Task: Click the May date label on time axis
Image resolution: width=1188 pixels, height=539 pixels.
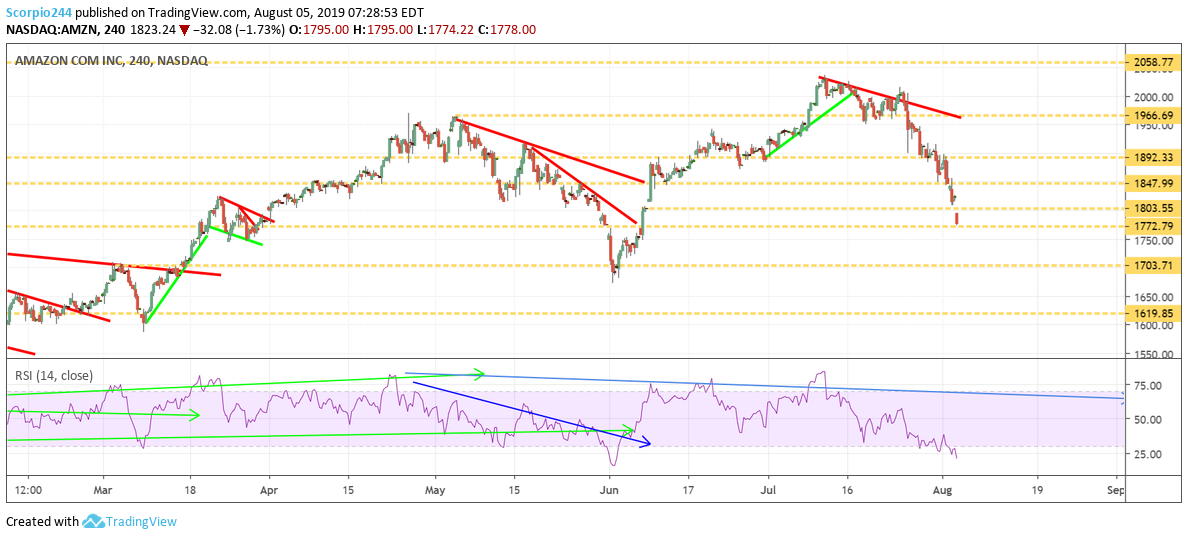Action: [436, 490]
